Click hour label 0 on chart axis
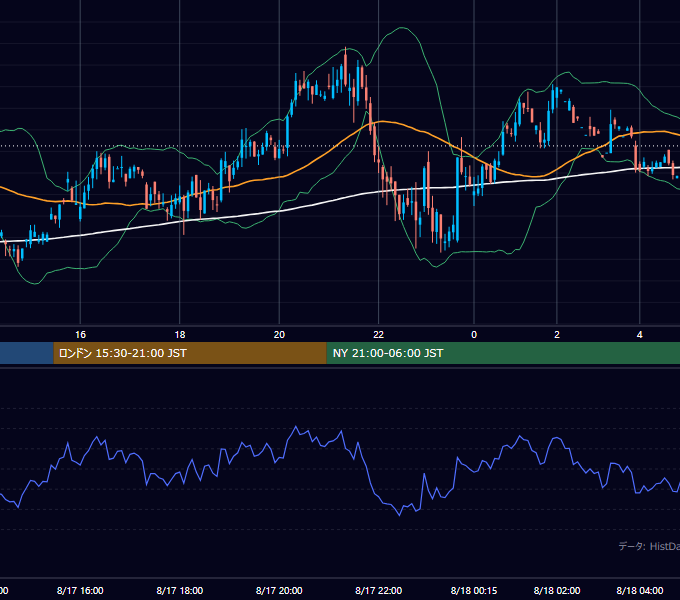Screen dimensions: 680x600 tap(474, 335)
